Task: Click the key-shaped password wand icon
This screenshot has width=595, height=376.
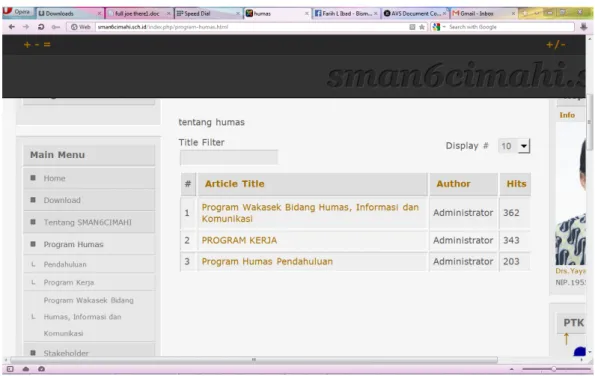Action: 56,27
